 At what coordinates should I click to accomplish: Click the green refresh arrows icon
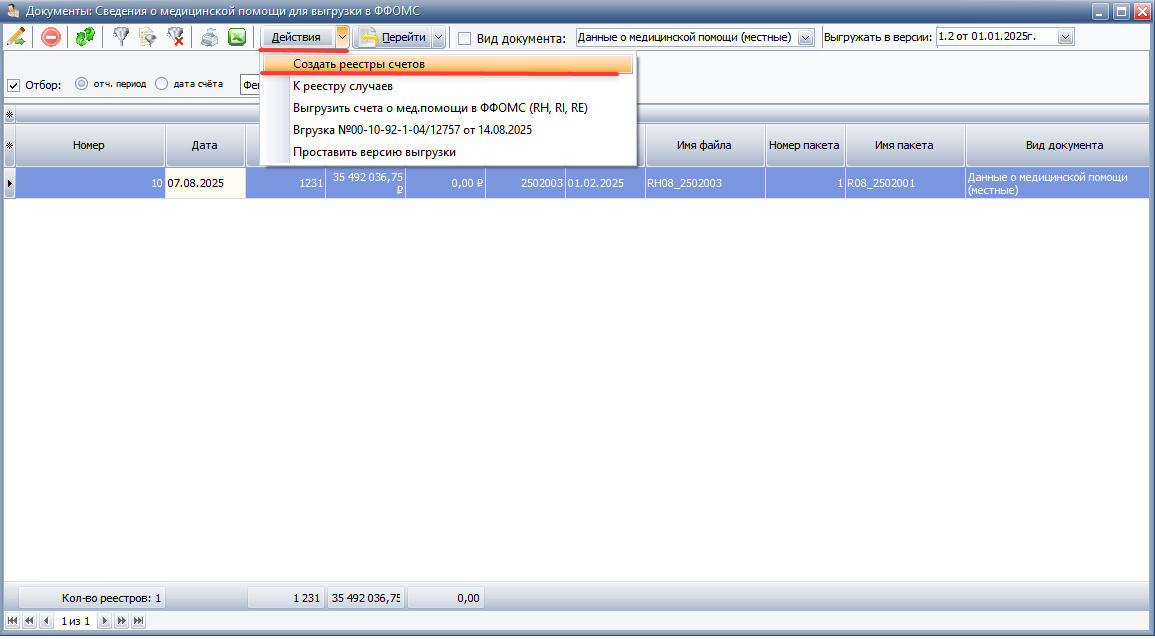tap(86, 38)
